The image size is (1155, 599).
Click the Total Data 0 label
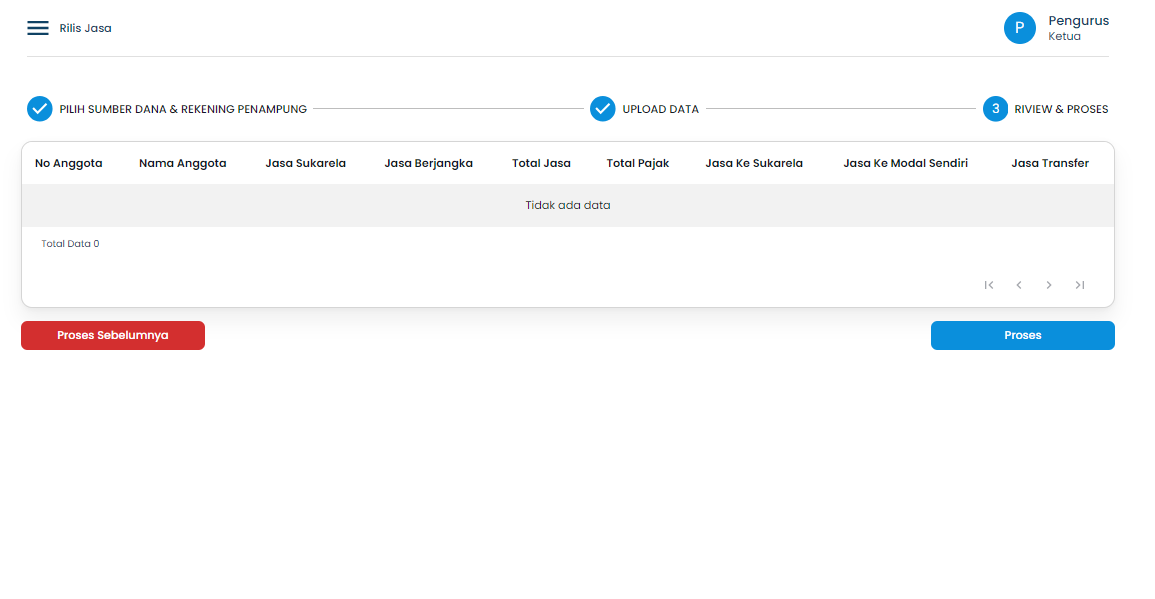coord(70,243)
